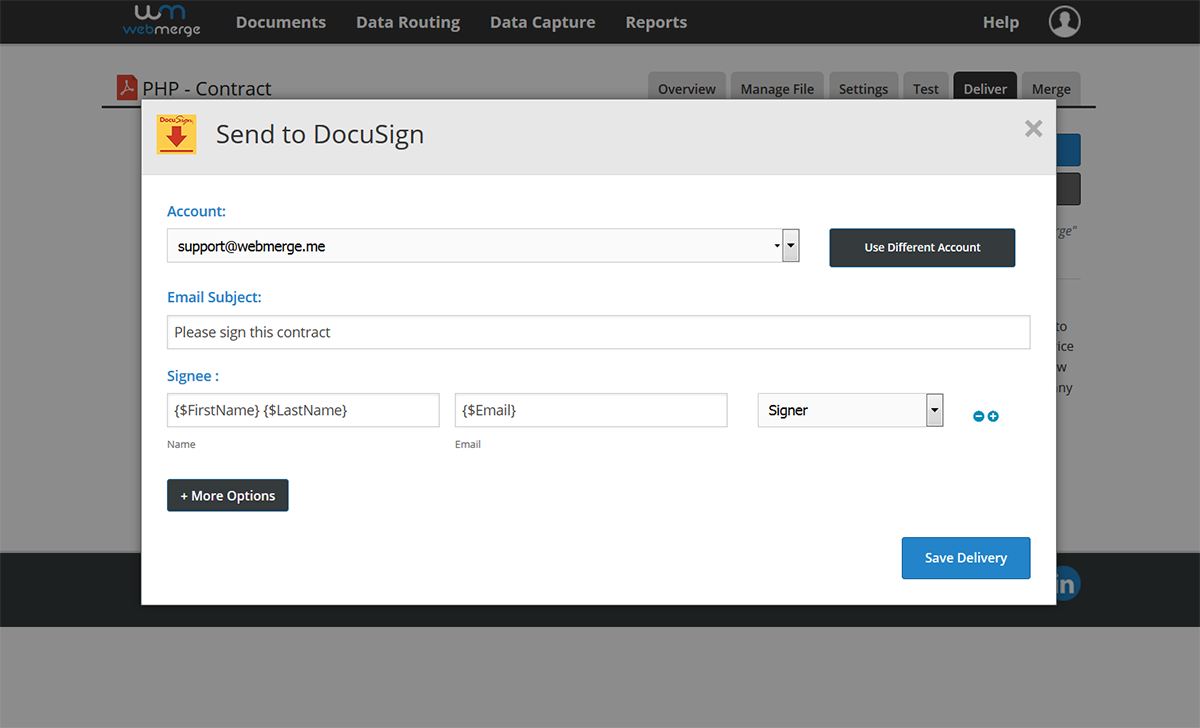Switch to the Overview tab
The width and height of the screenshot is (1200, 728).
pyautogui.click(x=687, y=89)
